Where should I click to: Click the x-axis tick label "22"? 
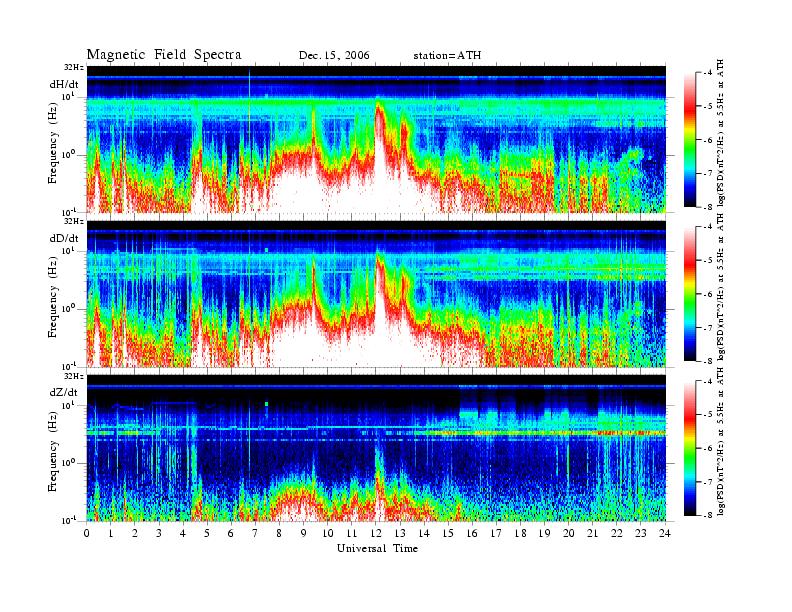[x=617, y=534]
